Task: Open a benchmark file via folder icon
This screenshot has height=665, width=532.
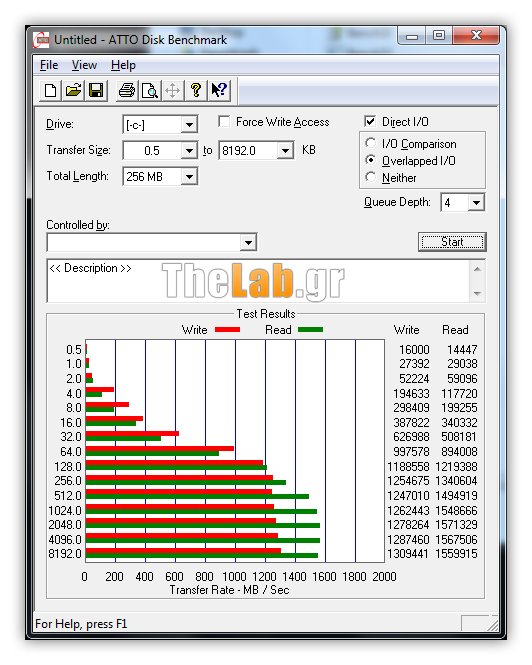Action: pos(73,90)
